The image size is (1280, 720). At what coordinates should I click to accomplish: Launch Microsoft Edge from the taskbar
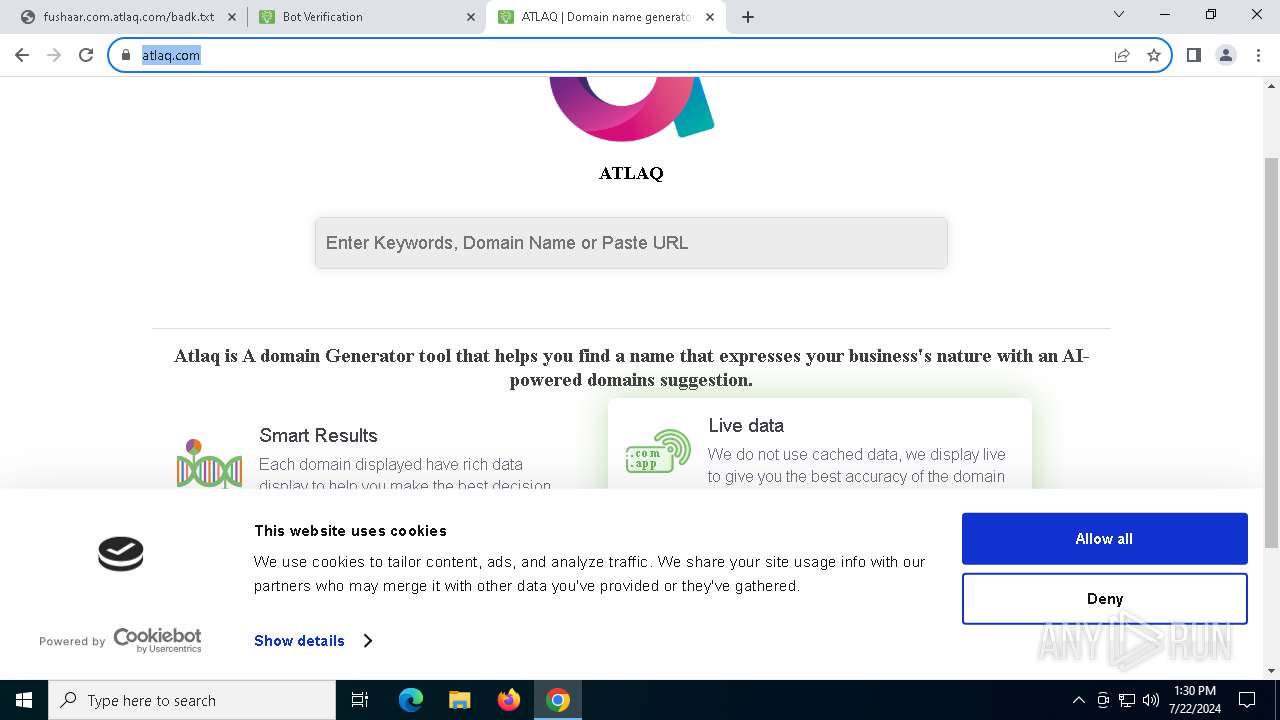point(411,700)
